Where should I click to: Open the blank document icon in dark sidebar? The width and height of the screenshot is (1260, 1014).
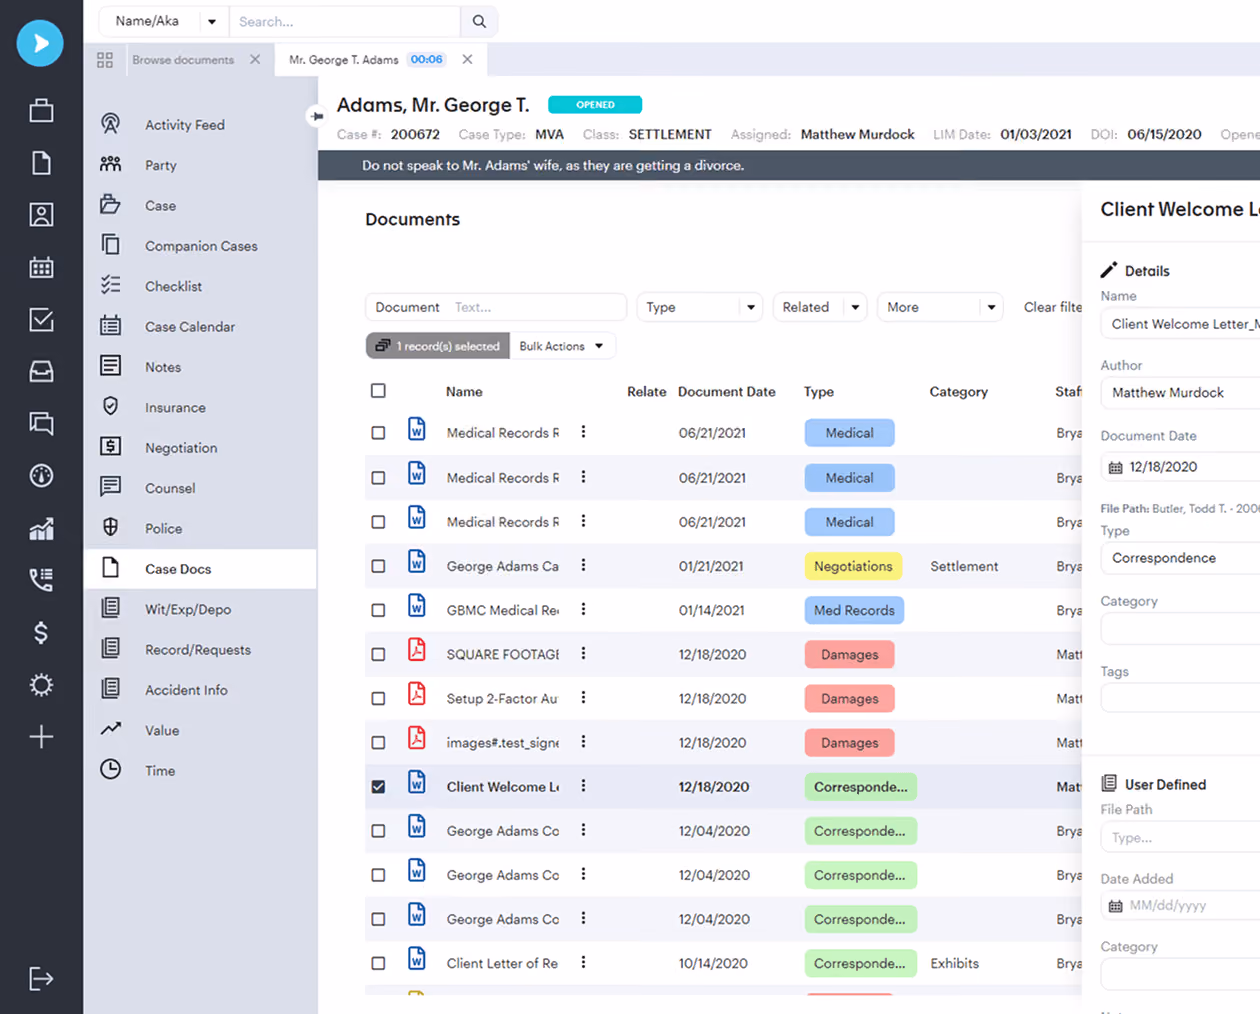[41, 162]
